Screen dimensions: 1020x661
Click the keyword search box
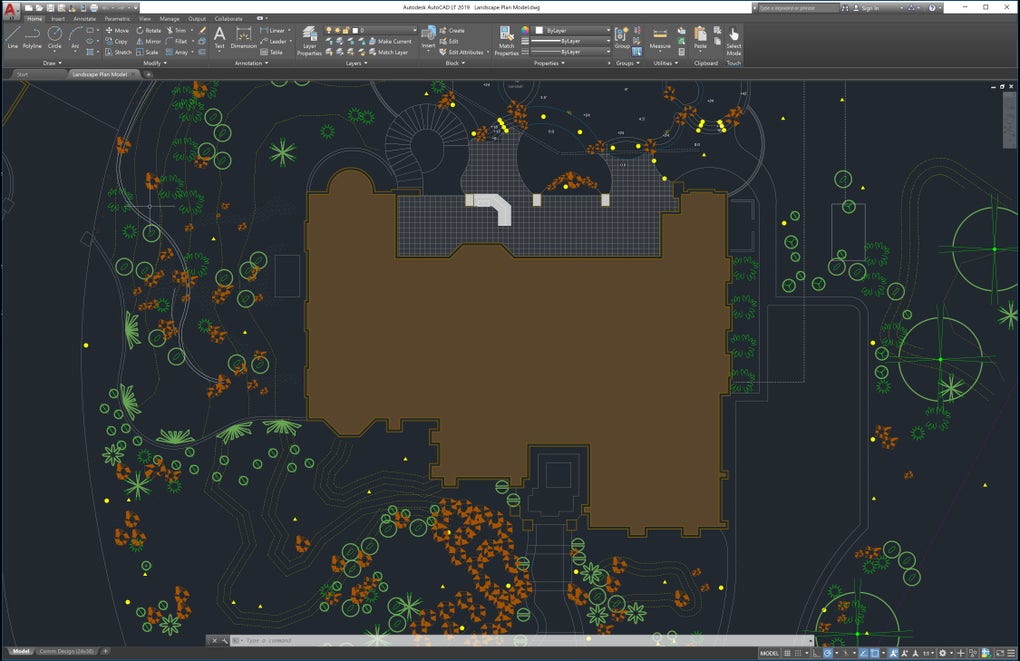pos(799,8)
